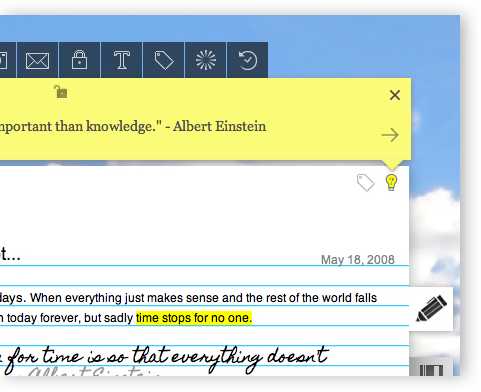The image size is (481, 392).
Task: Open the text font (T) tool
Action: click(122, 60)
